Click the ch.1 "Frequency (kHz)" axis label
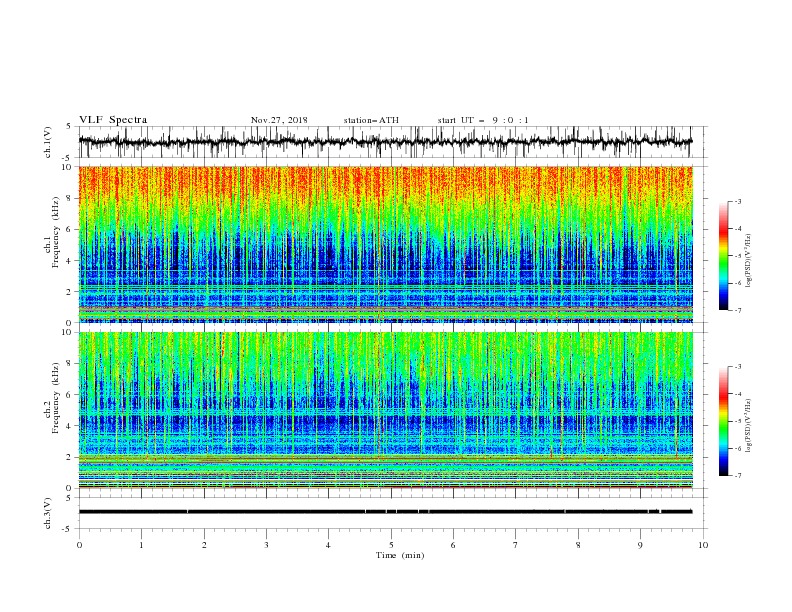The width and height of the screenshot is (792, 612). (56, 233)
